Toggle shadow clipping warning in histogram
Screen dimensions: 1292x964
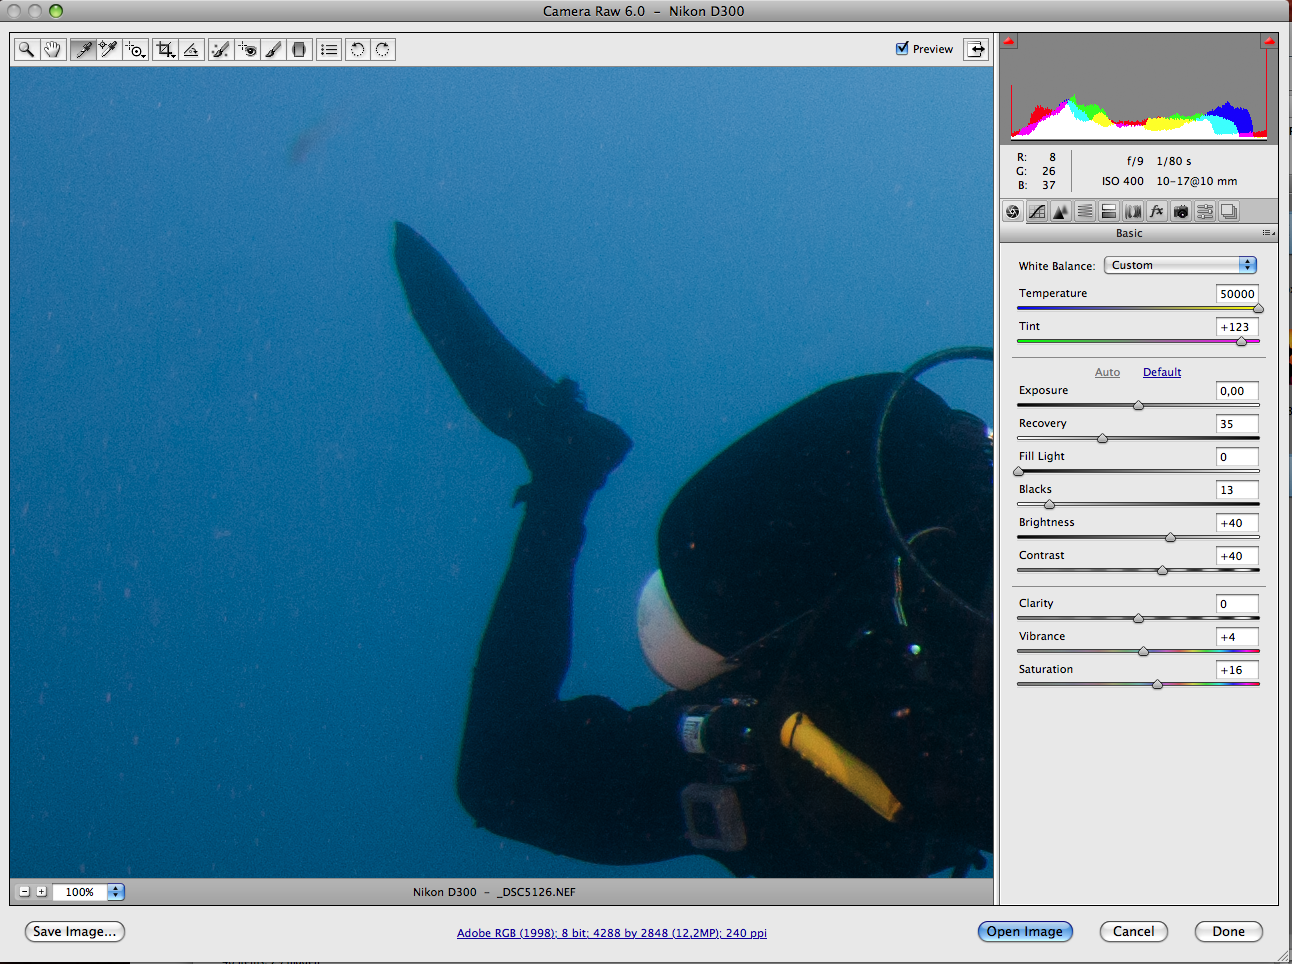(1010, 42)
